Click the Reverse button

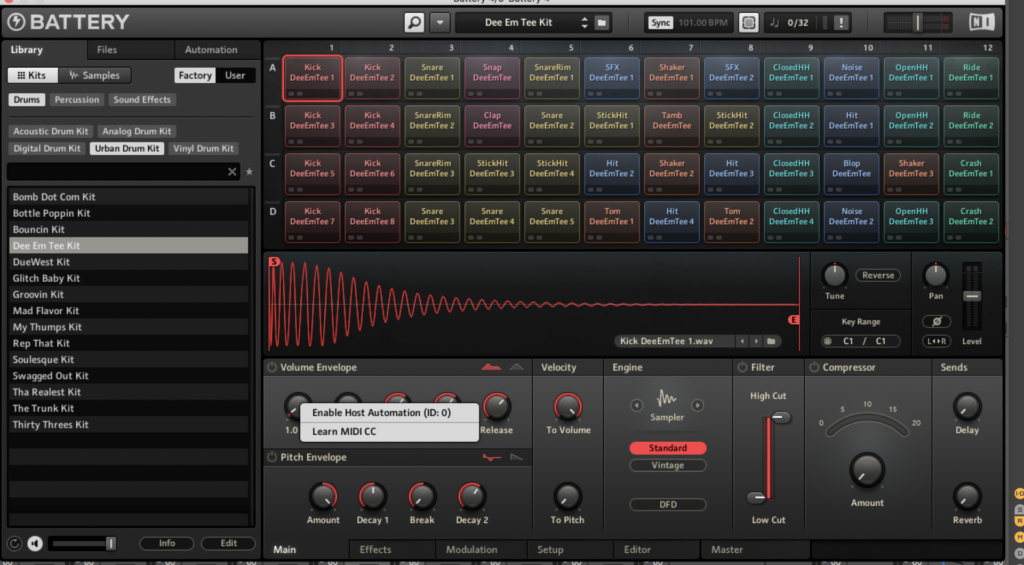[877, 275]
